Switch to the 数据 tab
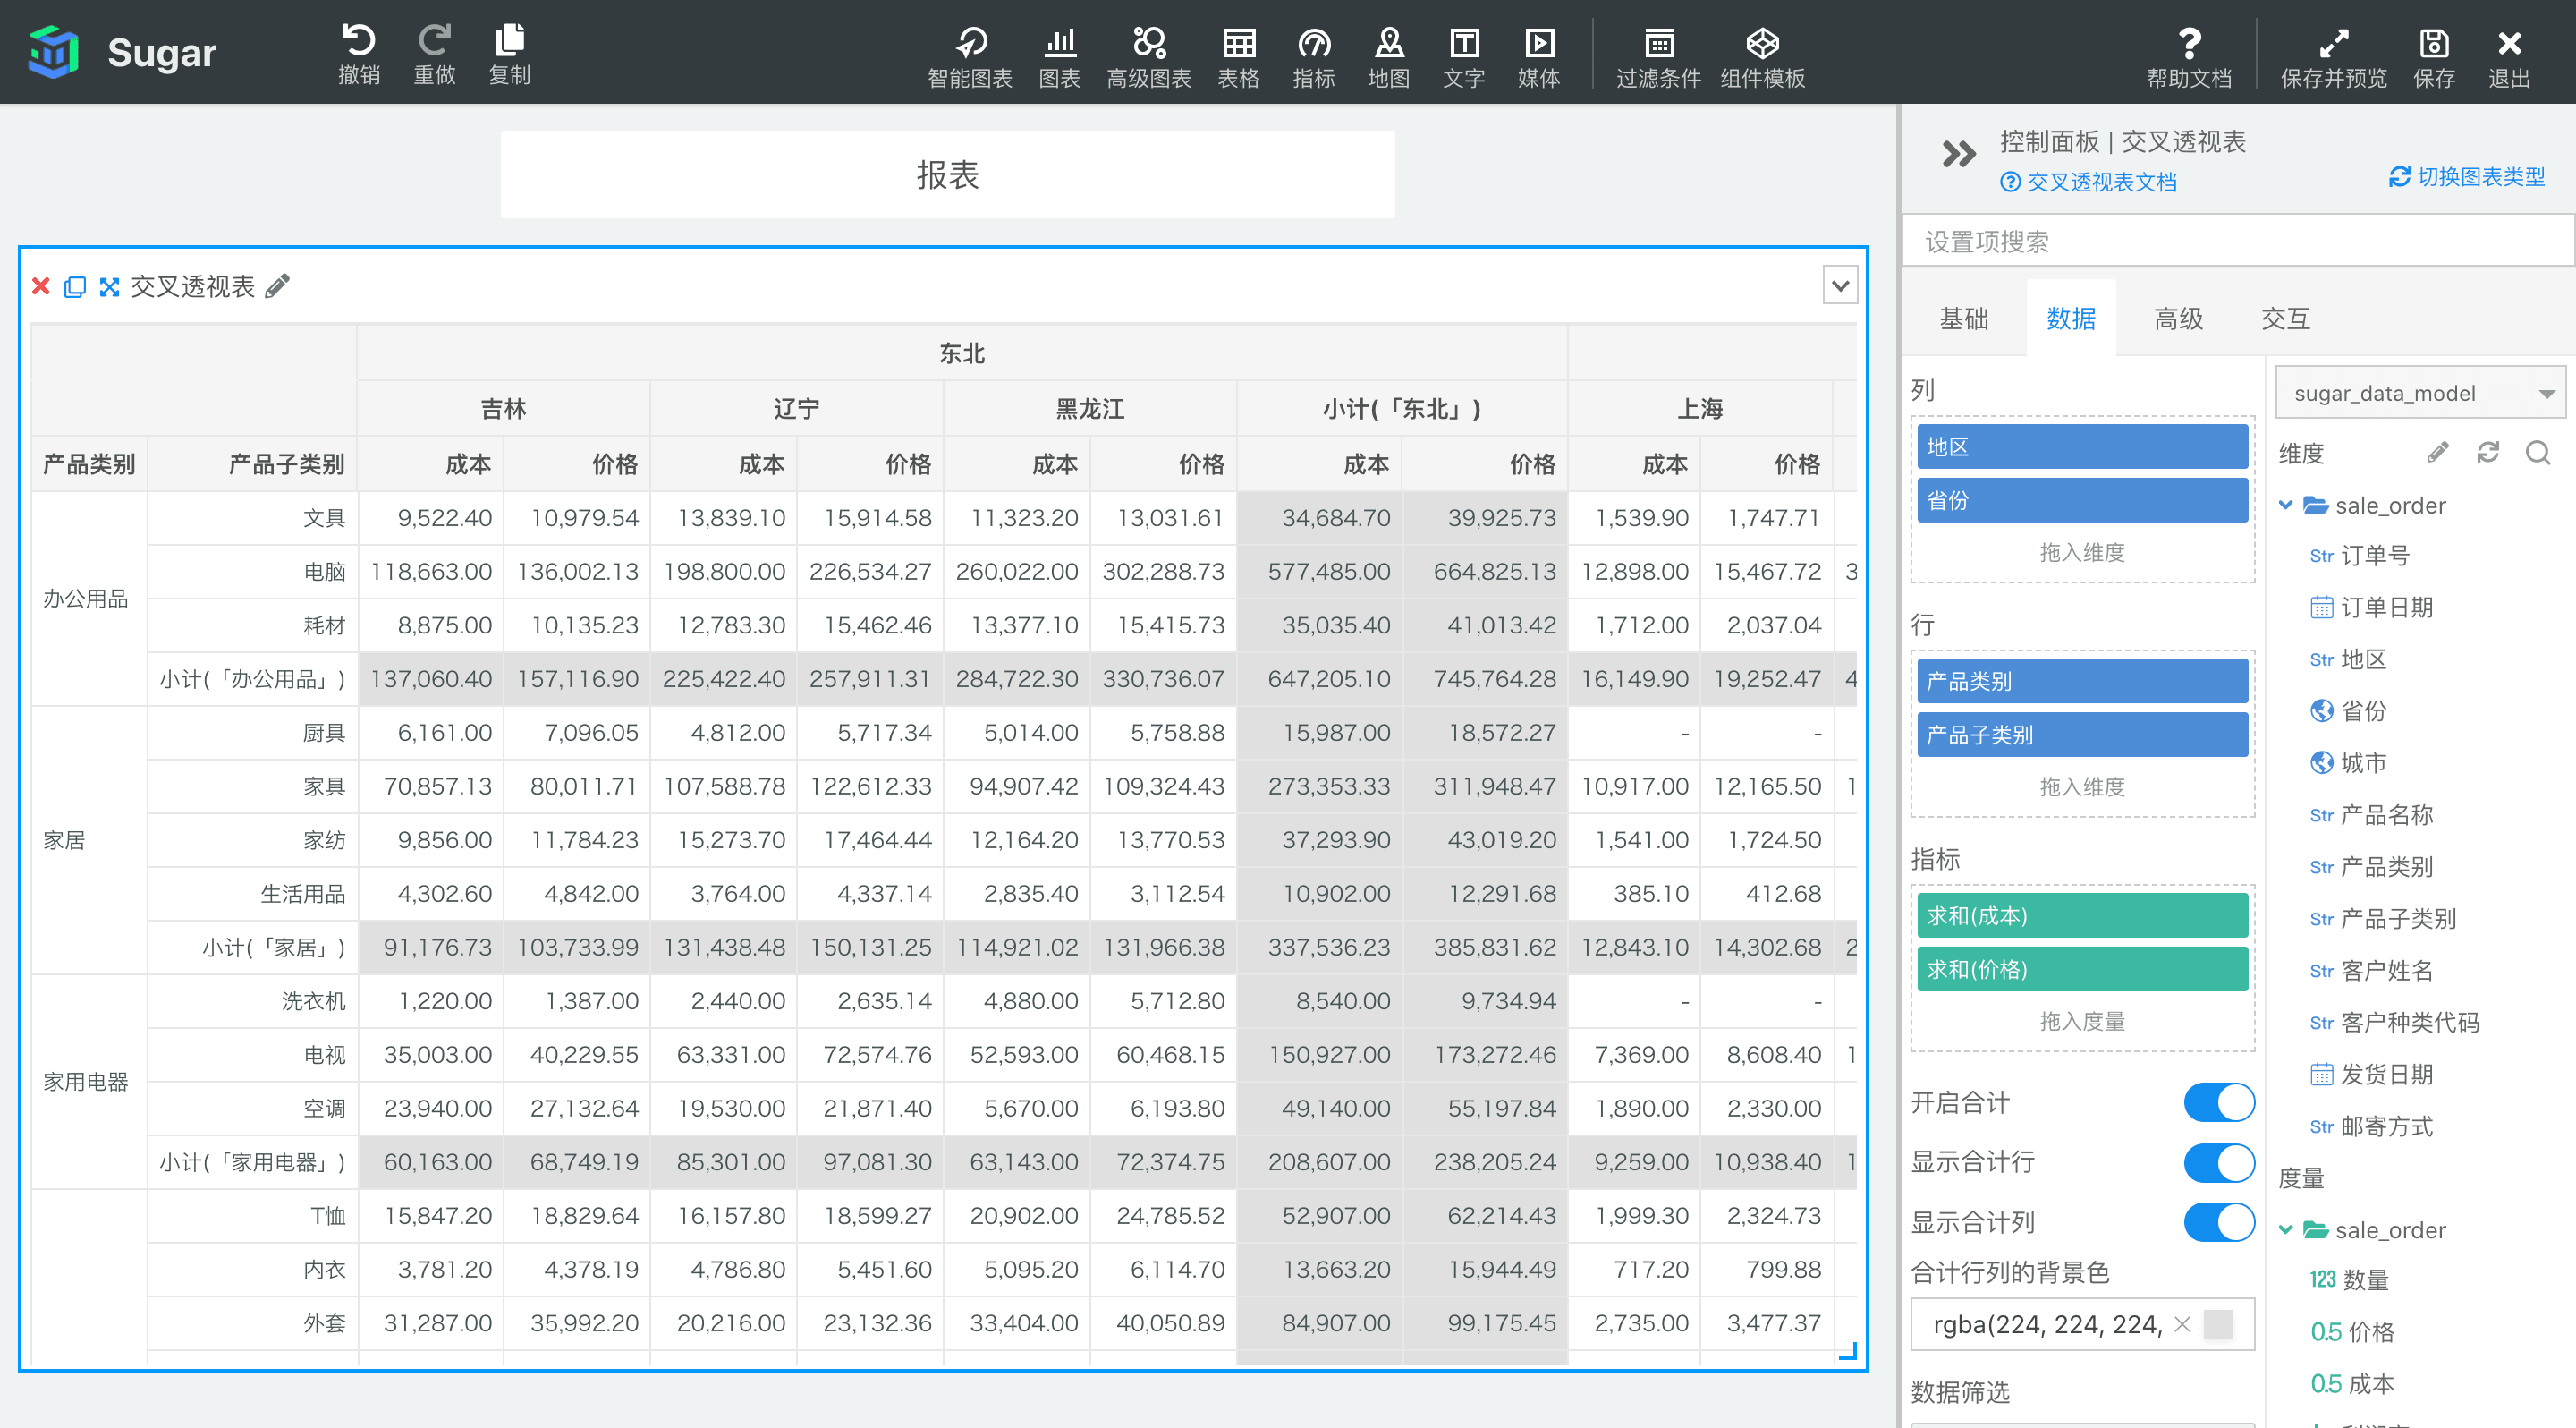 point(2071,318)
